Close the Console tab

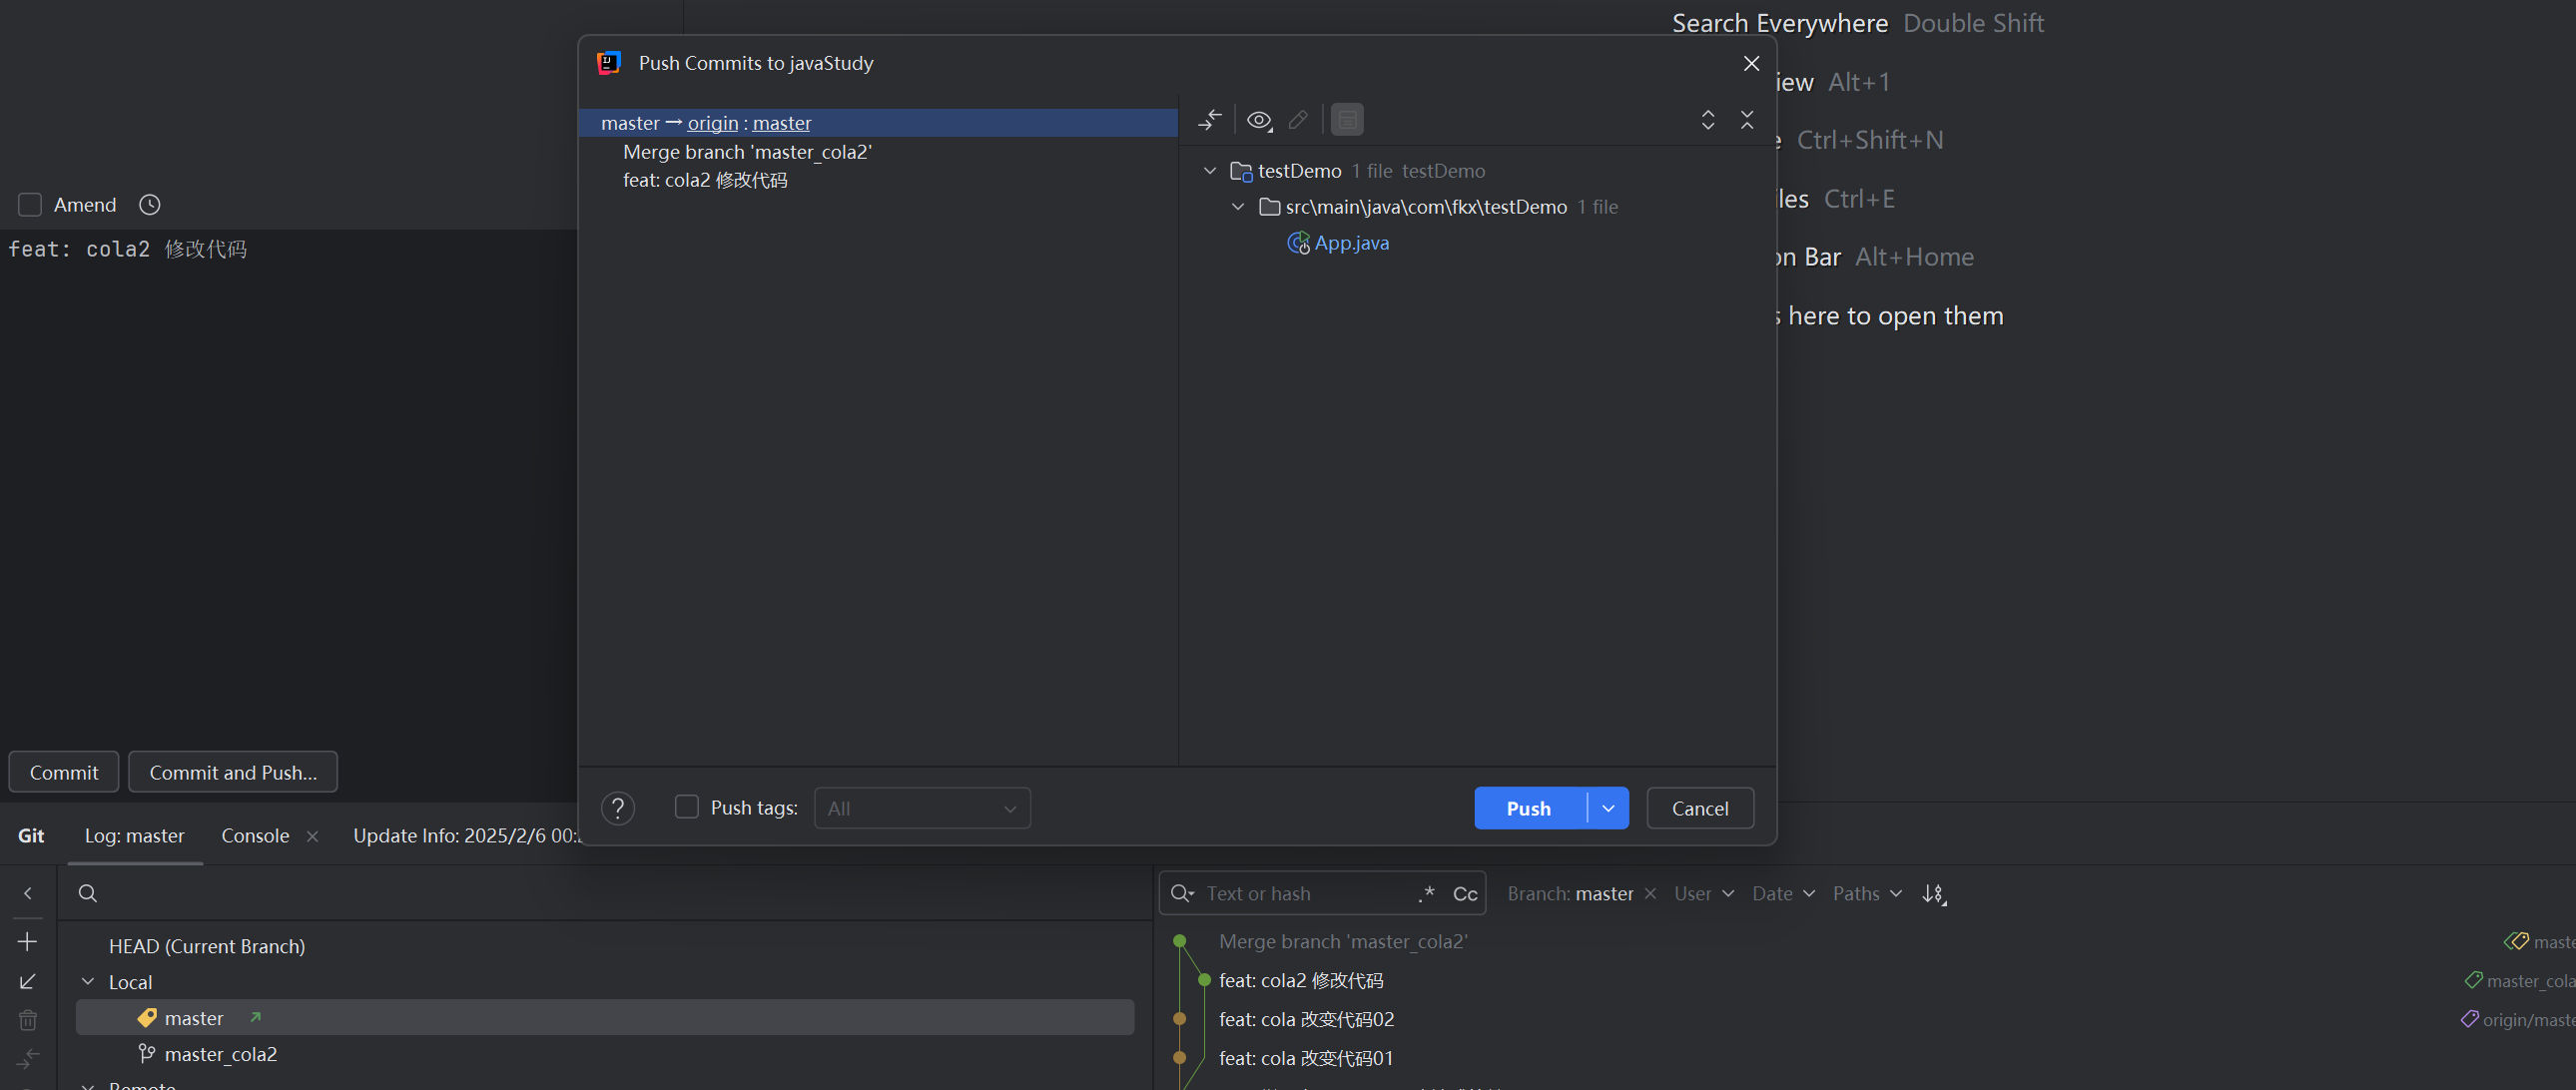pyautogui.click(x=312, y=836)
